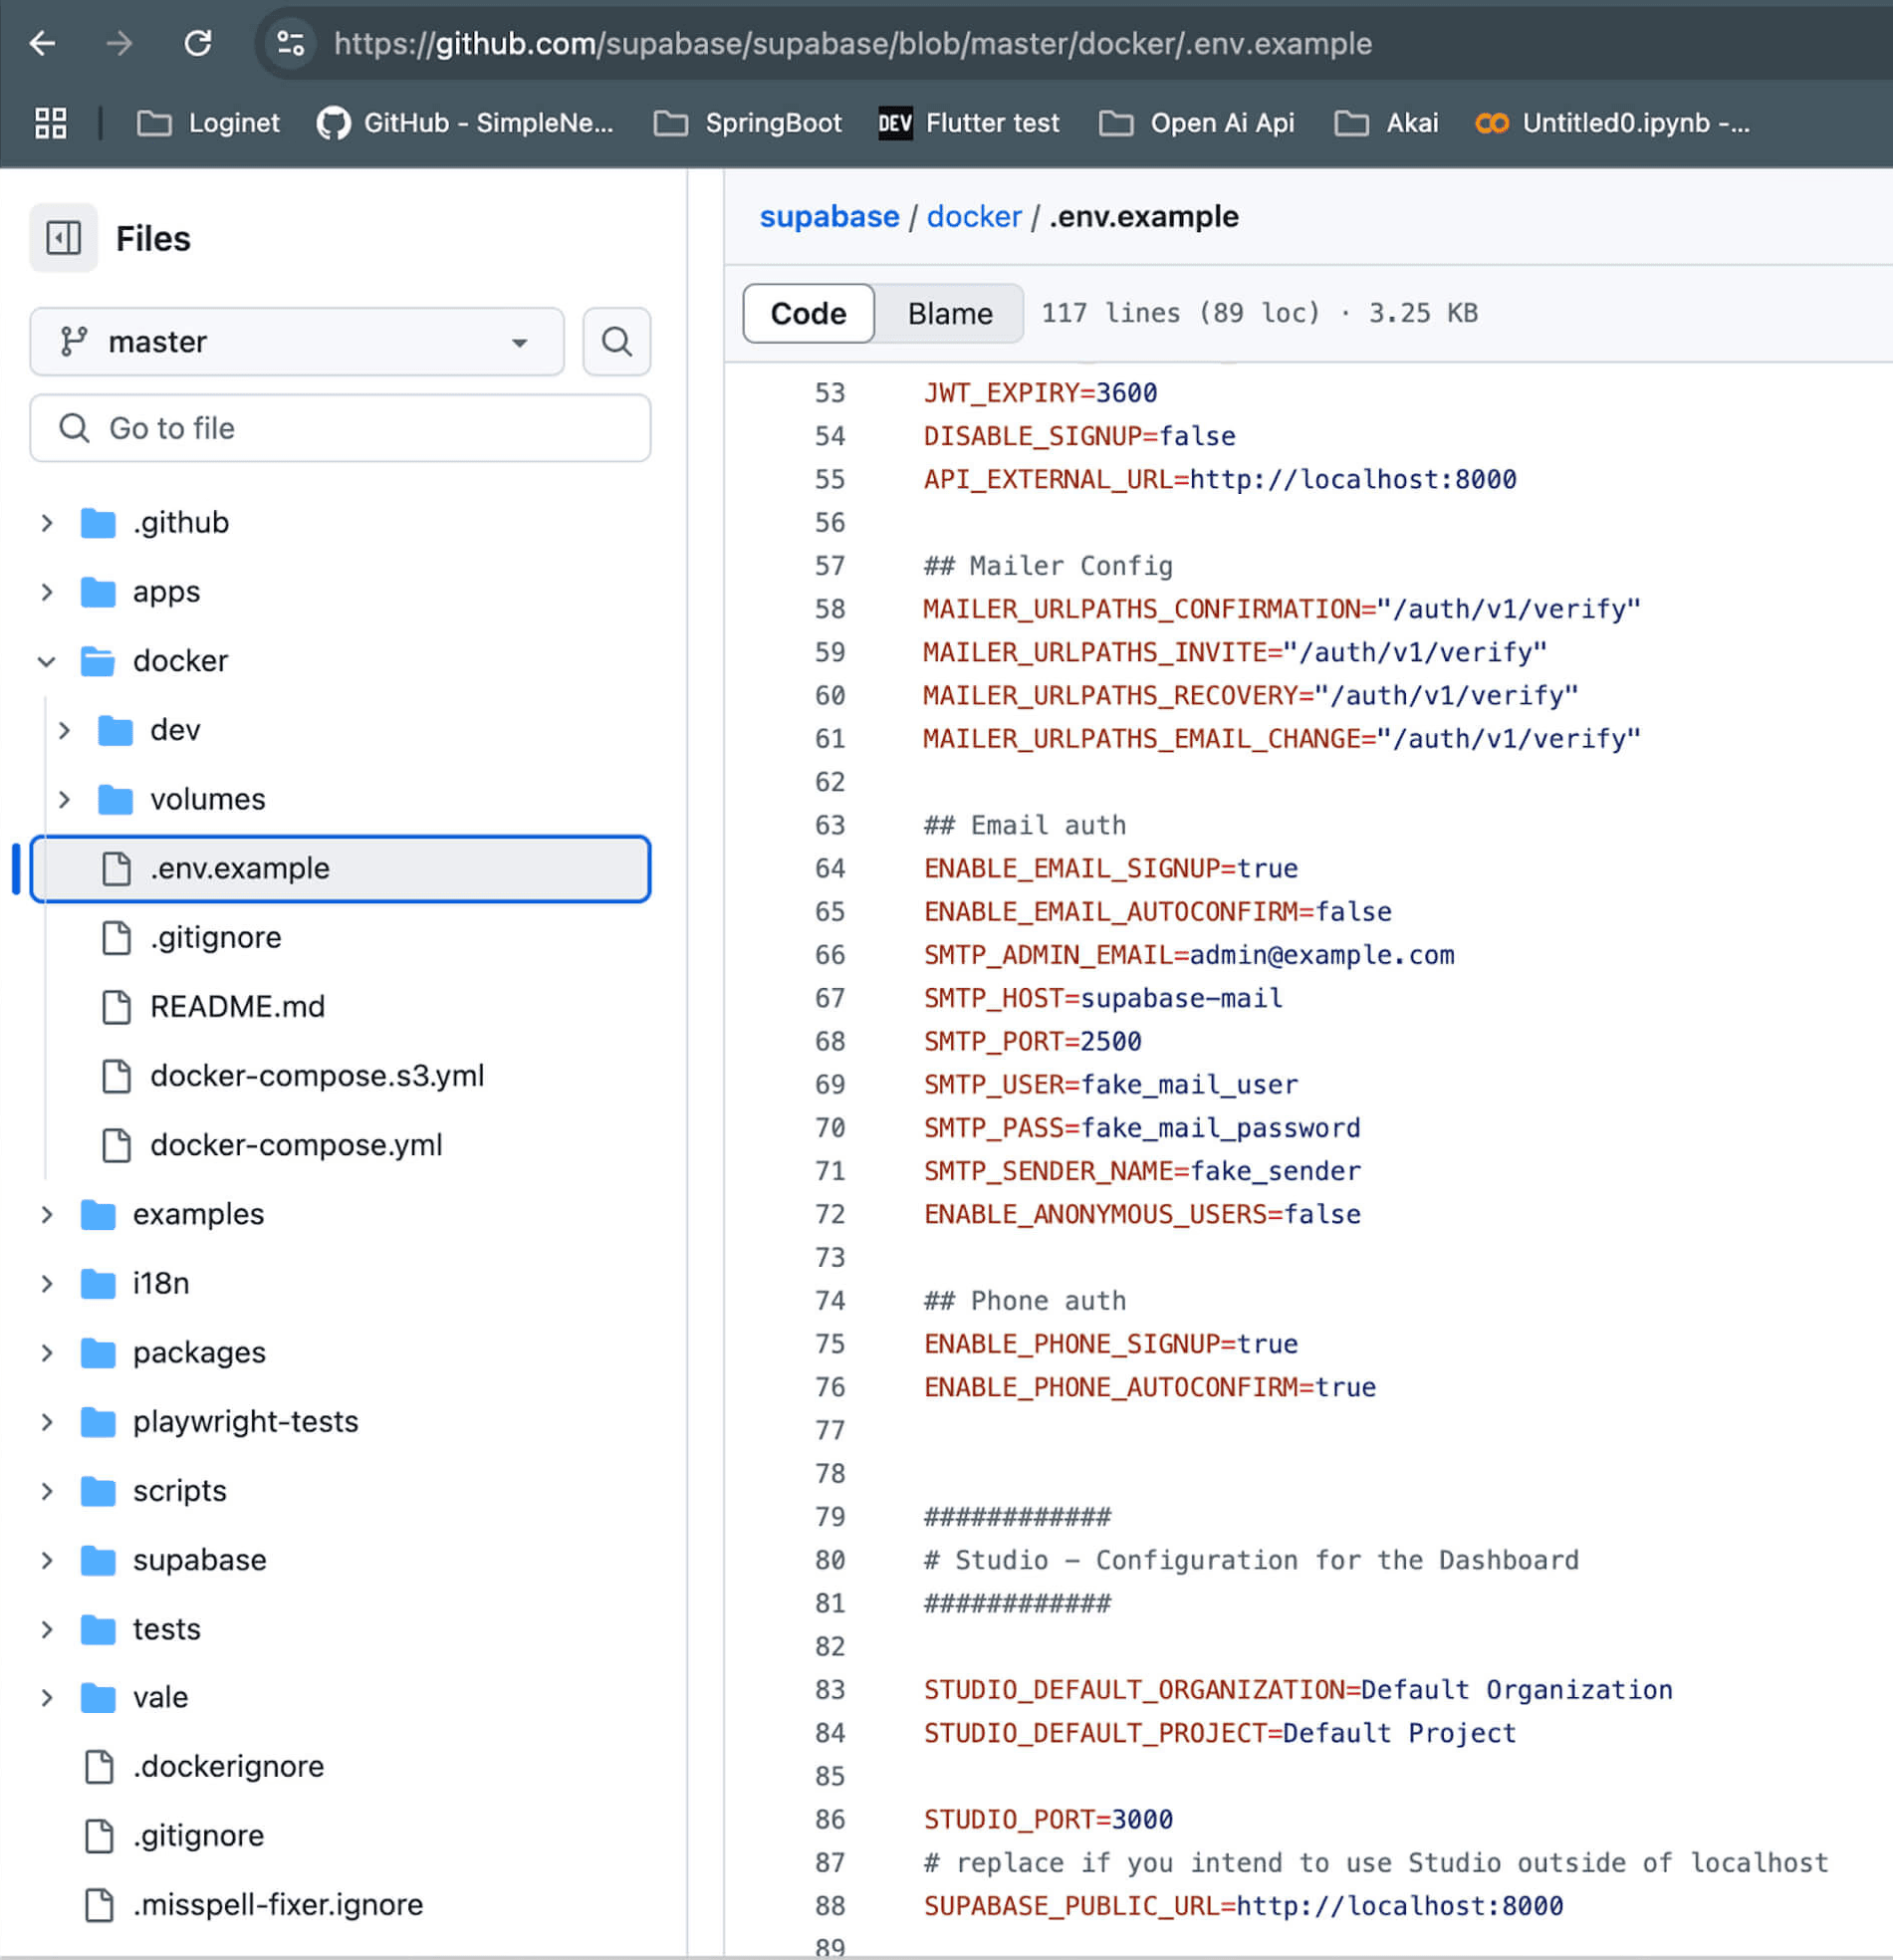Viewport: 1893px width, 1960px height.
Task: Click the STUDIO_DEFAULT_PROJECT line
Action: coord(1220,1733)
